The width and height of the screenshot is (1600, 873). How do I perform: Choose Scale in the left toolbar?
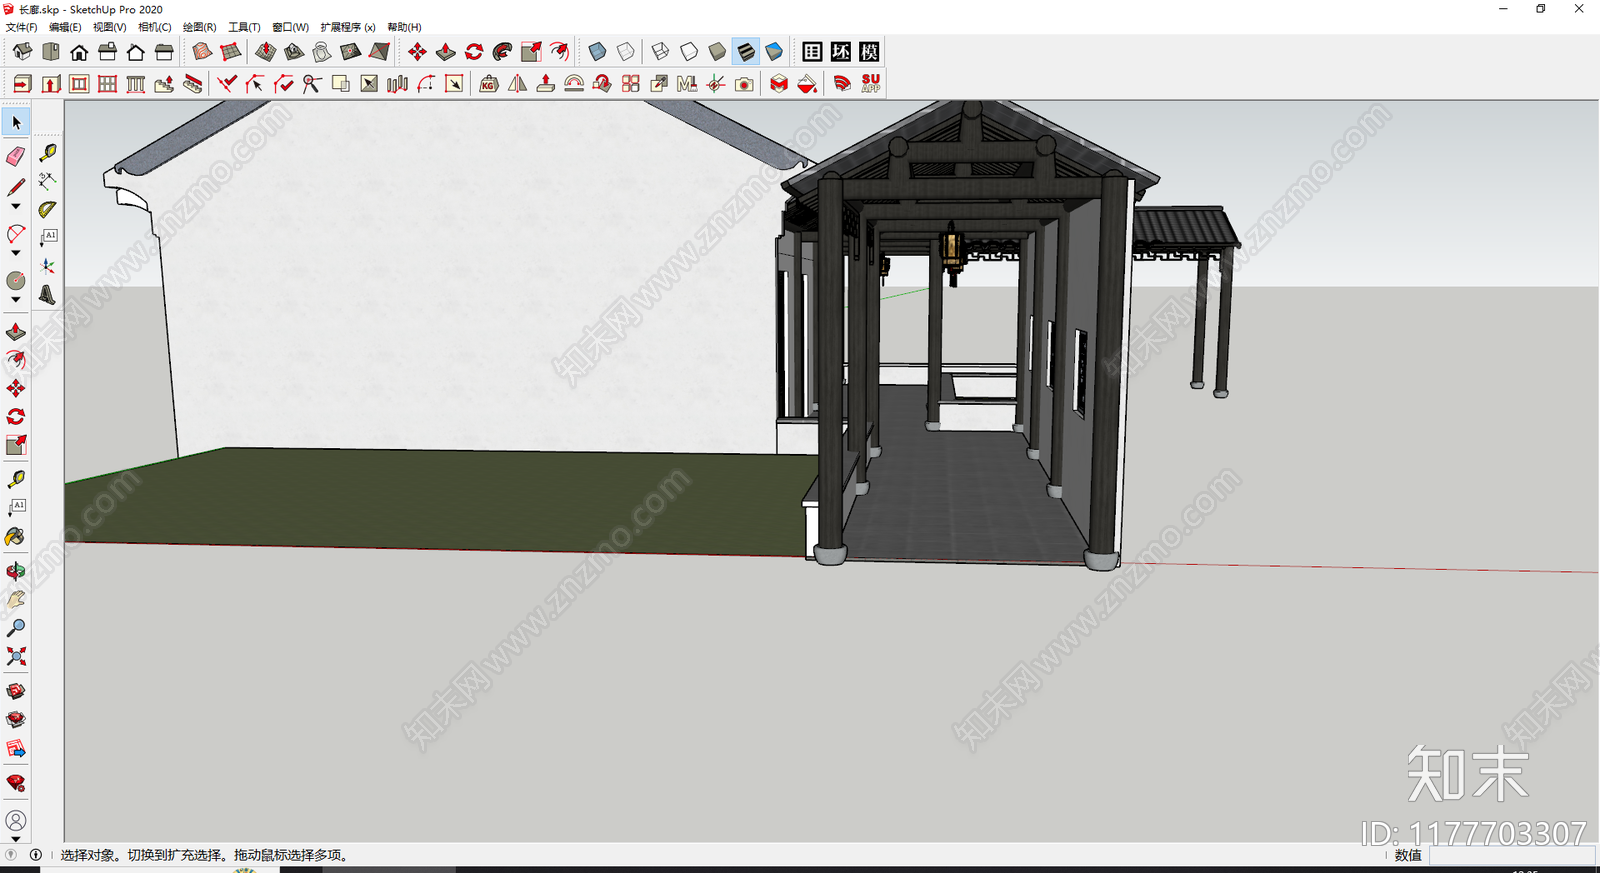16,445
